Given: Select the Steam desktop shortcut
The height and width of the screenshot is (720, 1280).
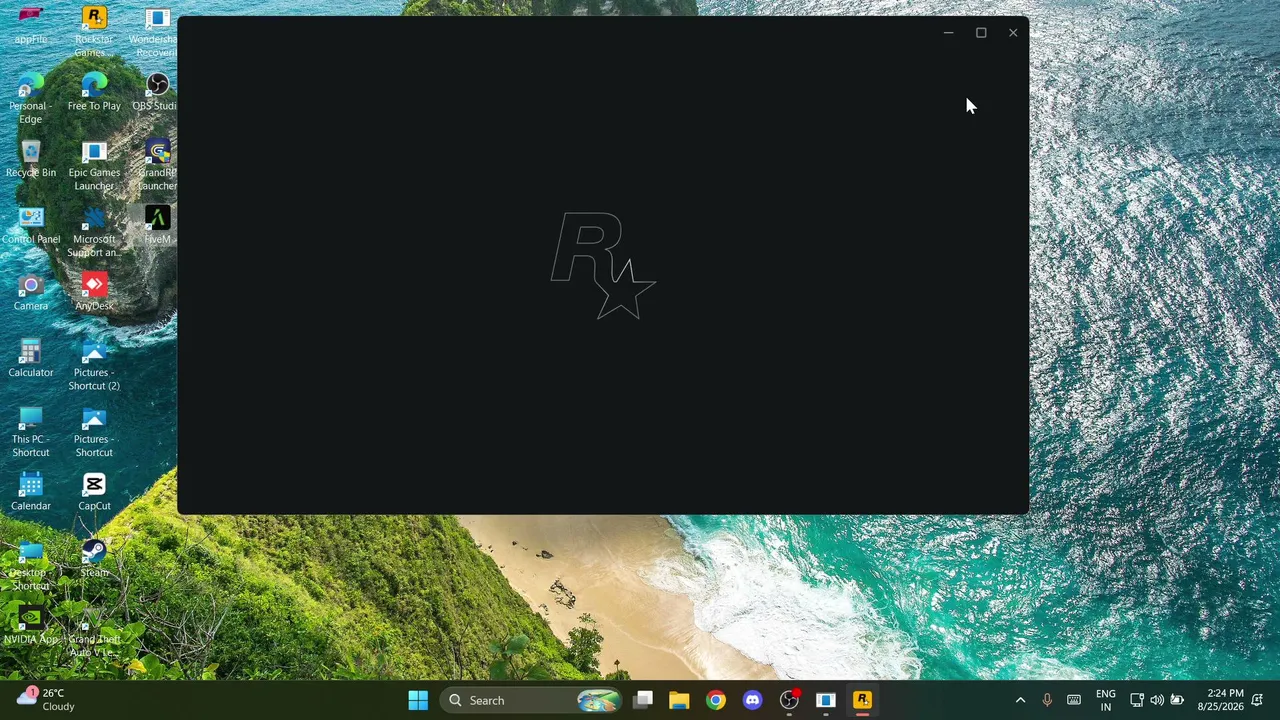Looking at the screenshot, I should [x=94, y=558].
